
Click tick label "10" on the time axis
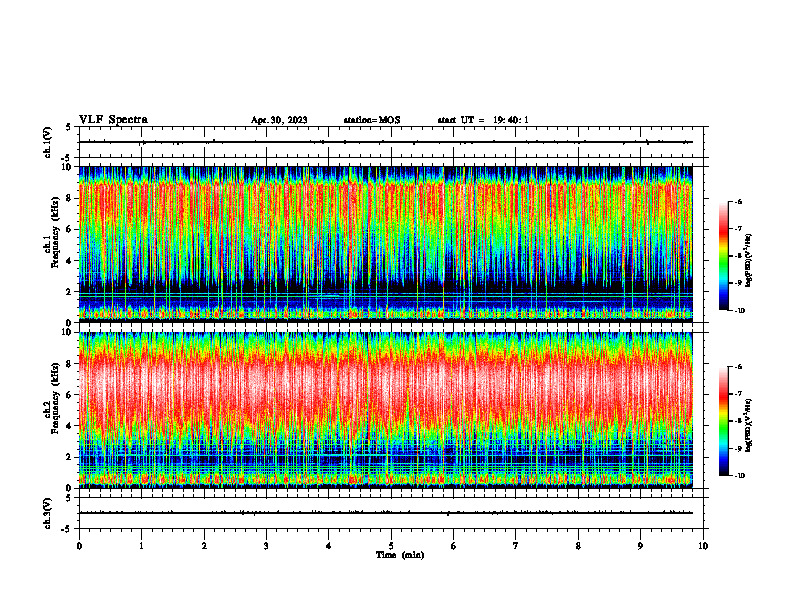pos(703,546)
